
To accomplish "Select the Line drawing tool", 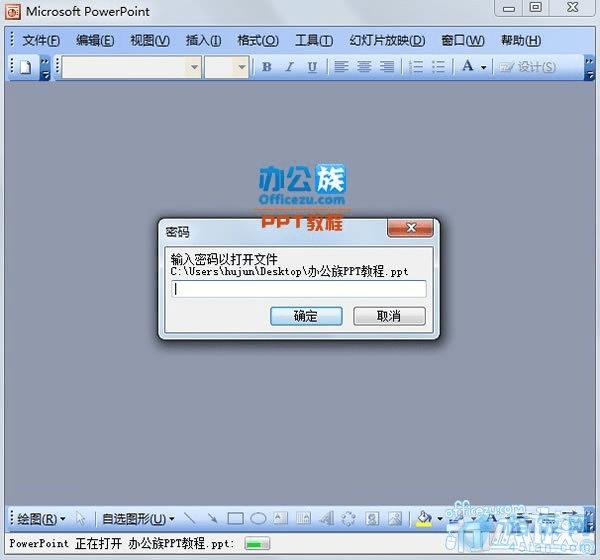I will (x=190, y=519).
